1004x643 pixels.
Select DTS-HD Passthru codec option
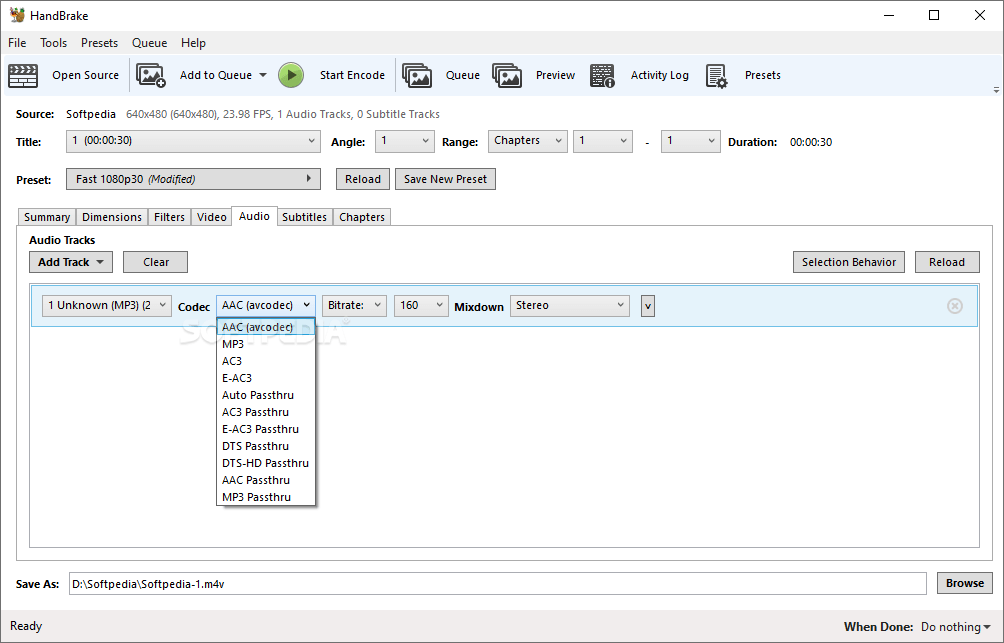pos(266,463)
